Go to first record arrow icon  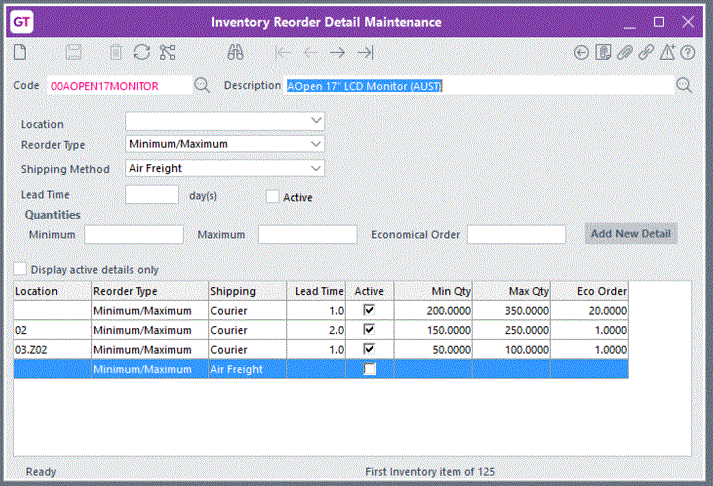coord(283,53)
